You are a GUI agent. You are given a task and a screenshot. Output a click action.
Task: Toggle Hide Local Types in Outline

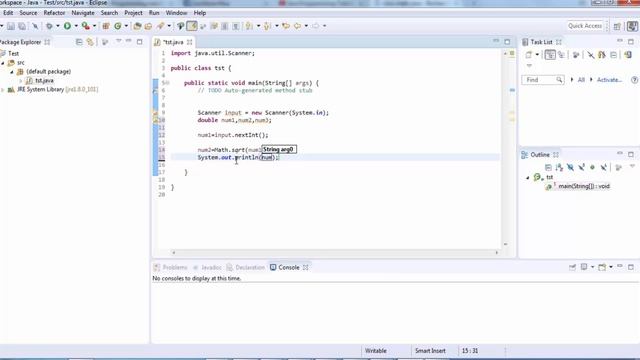coord(604,167)
